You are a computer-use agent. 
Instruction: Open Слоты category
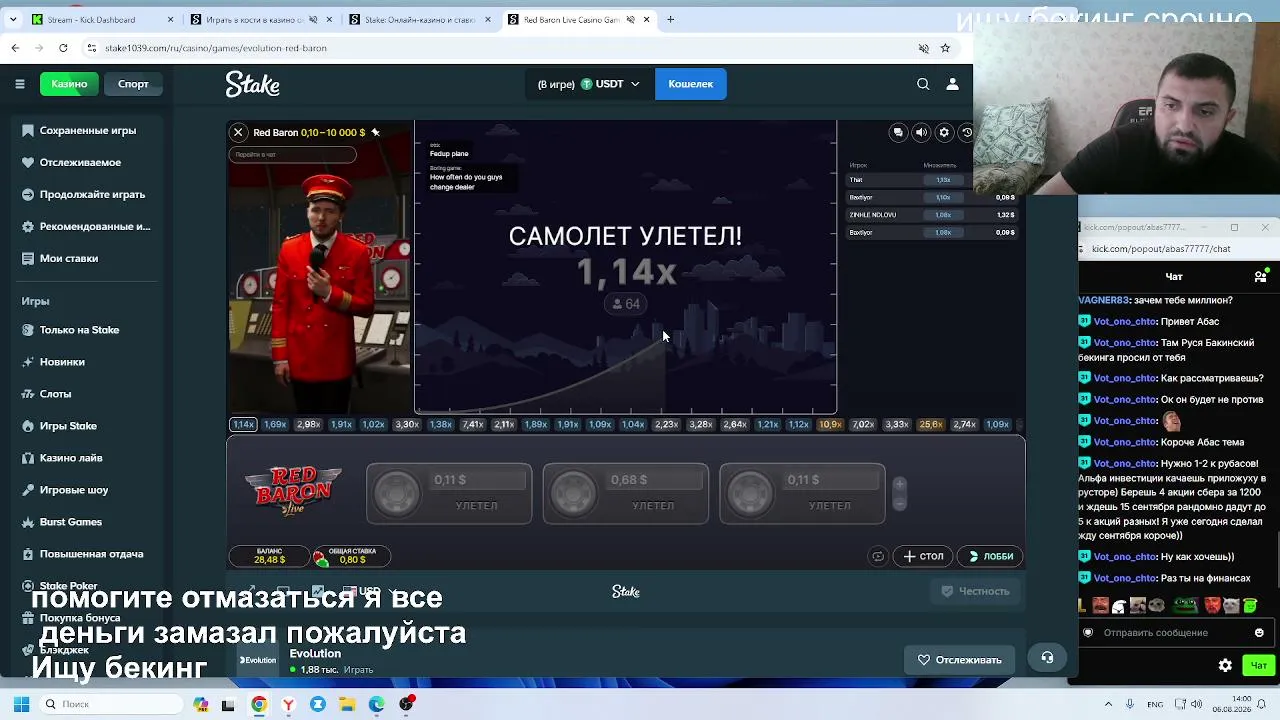coord(86,394)
